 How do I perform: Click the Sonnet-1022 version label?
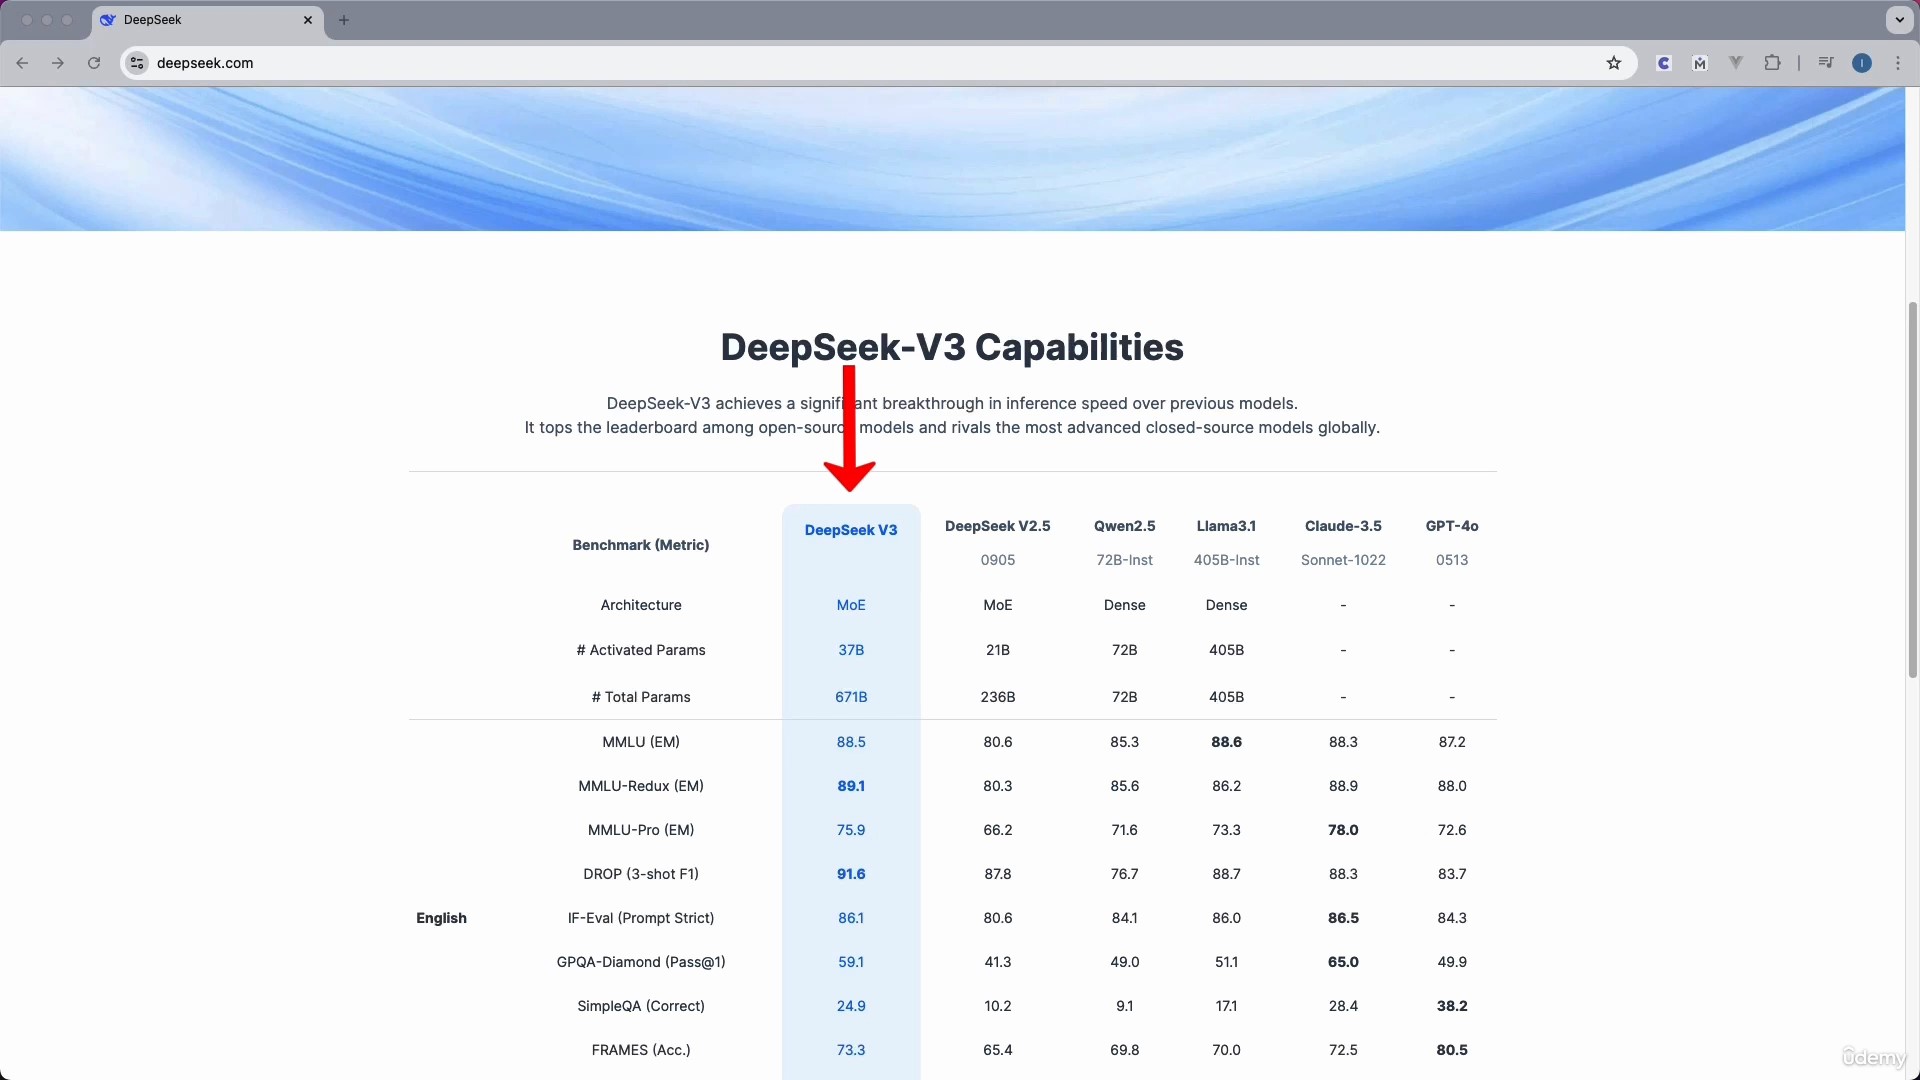tap(1343, 560)
